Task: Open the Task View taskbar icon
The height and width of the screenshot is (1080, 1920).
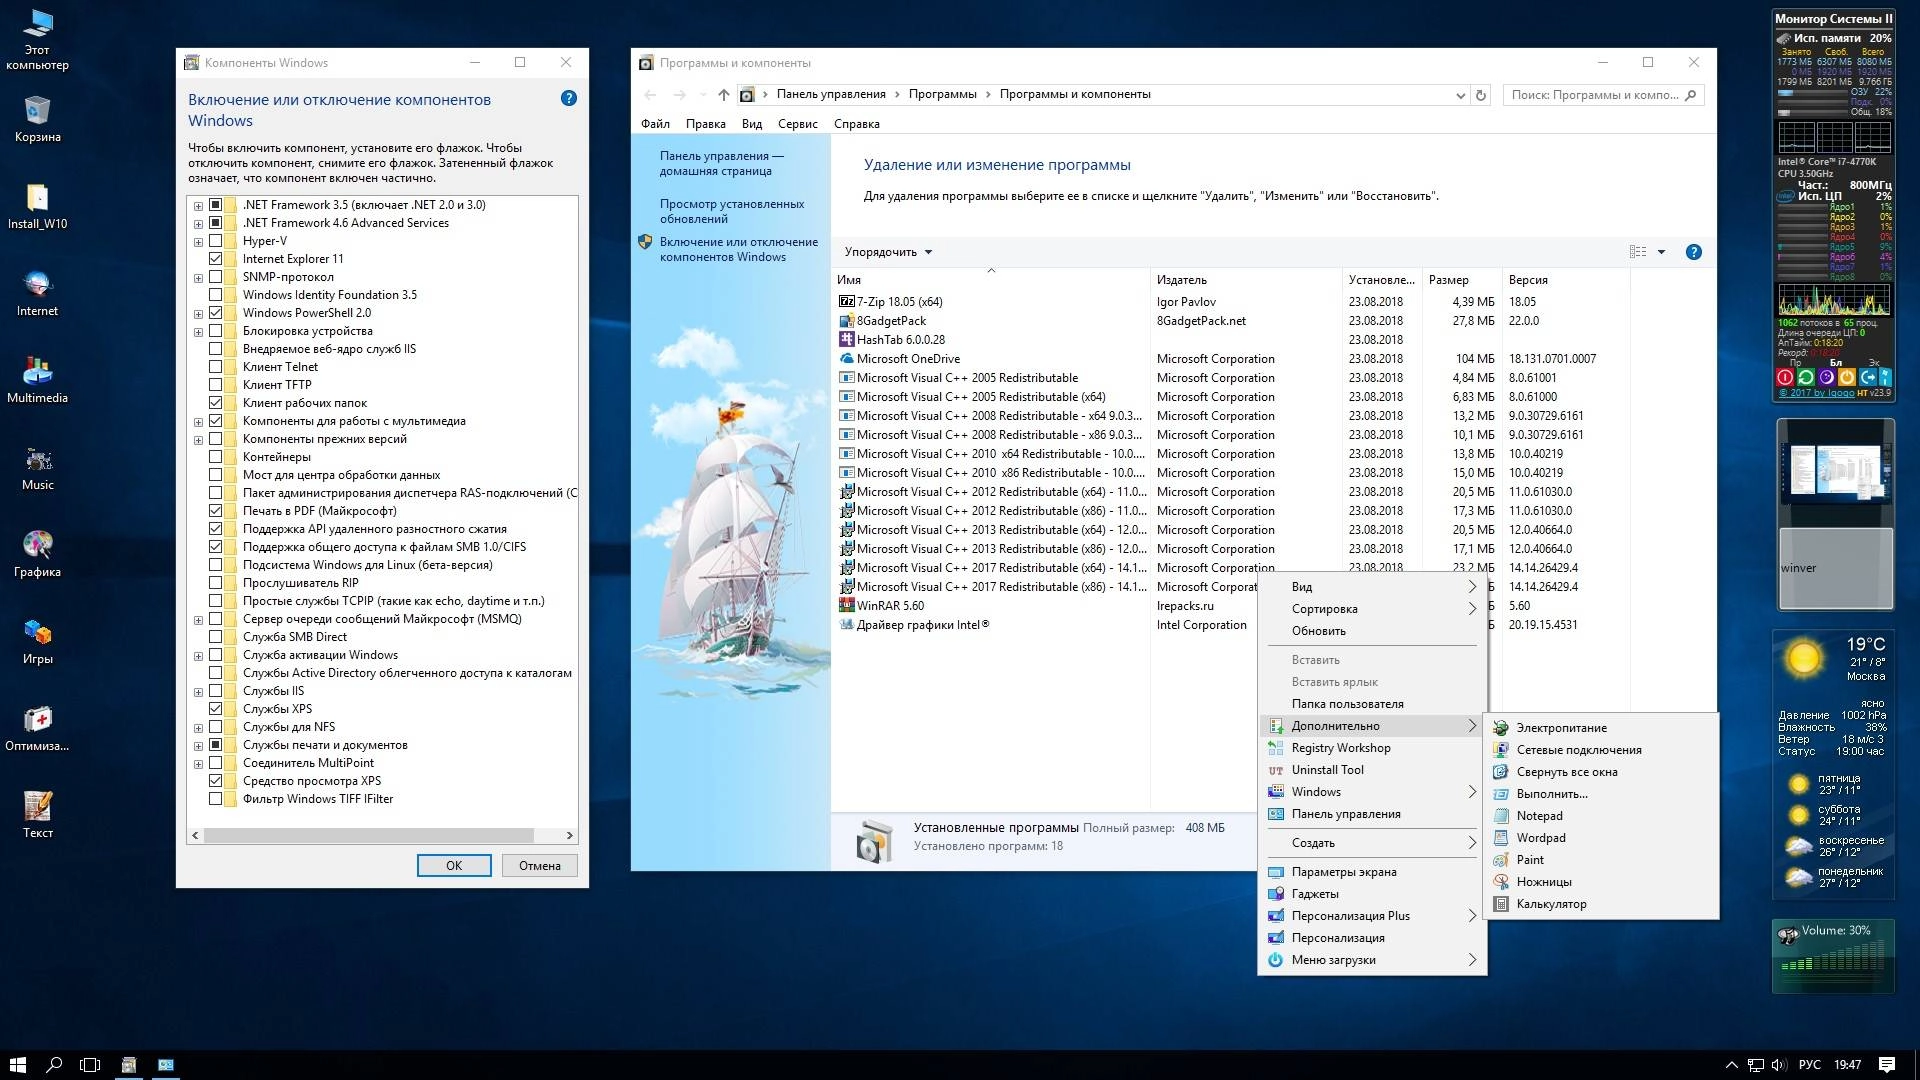Action: point(90,1065)
